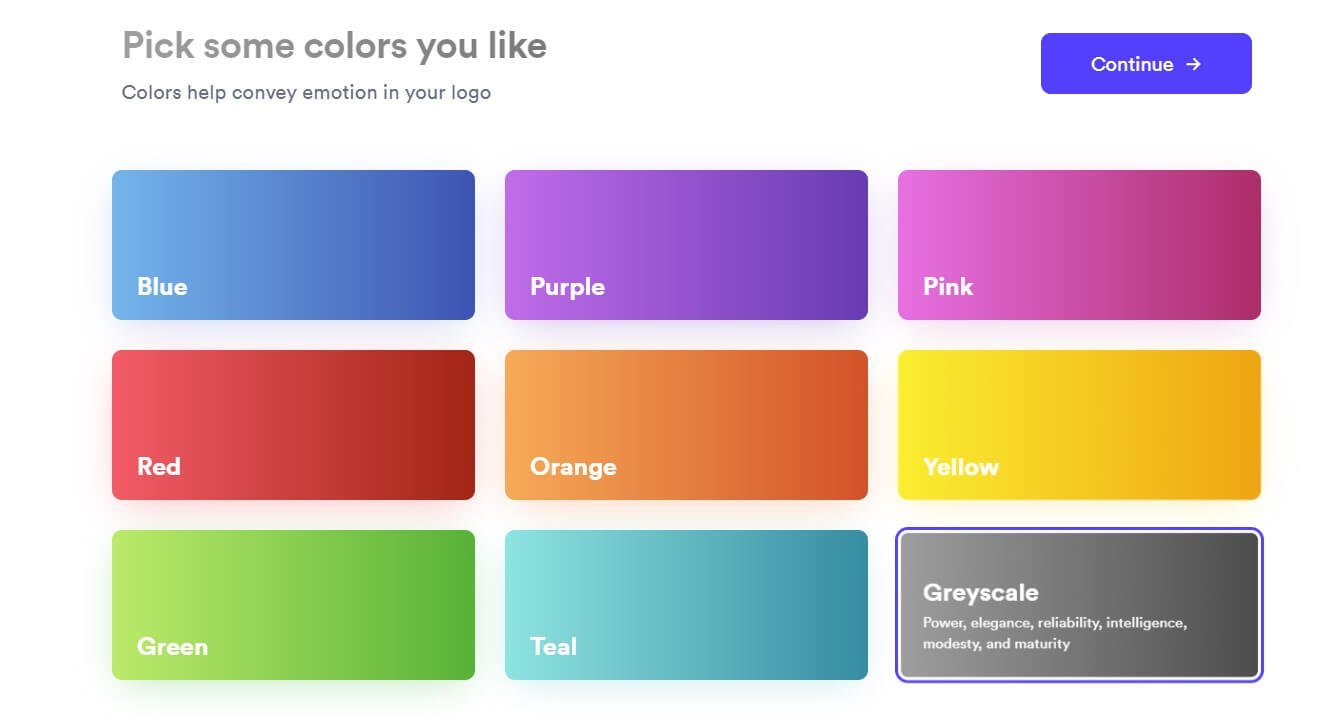Screen dimensions: 1332x720
Task: Click the "Yellow" label text
Action: [x=961, y=467]
